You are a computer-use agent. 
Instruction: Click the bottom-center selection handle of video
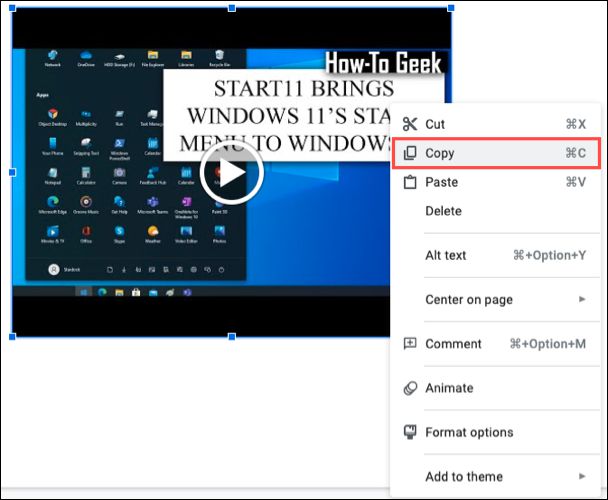click(x=232, y=336)
